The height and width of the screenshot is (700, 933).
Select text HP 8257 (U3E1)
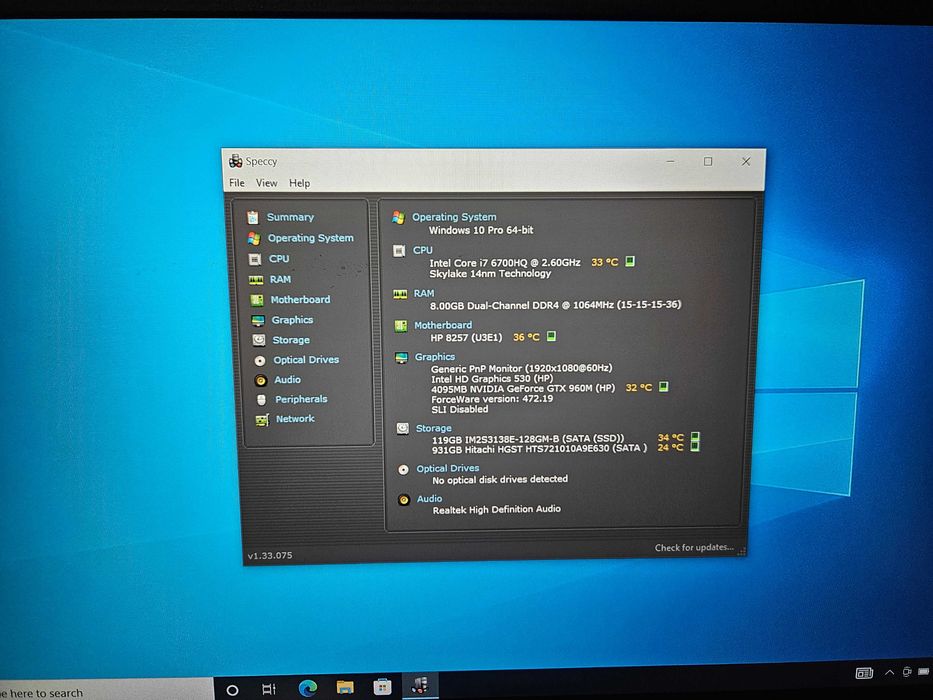tap(466, 338)
